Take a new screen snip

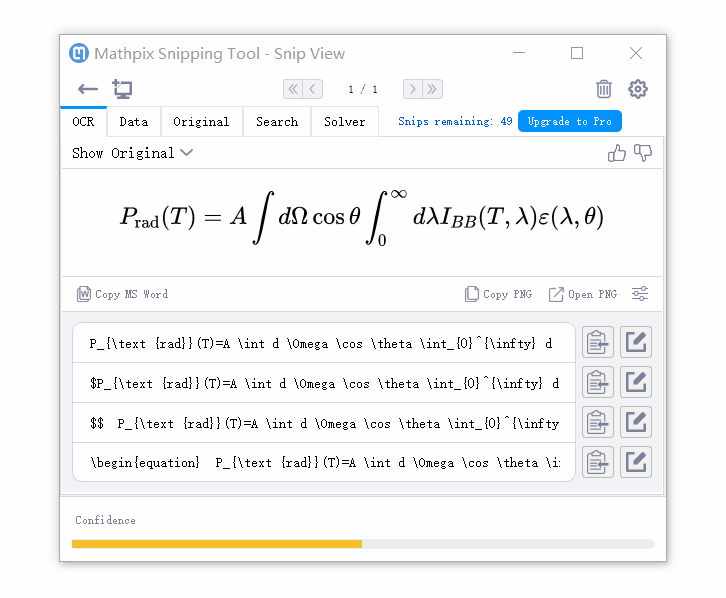pos(122,89)
